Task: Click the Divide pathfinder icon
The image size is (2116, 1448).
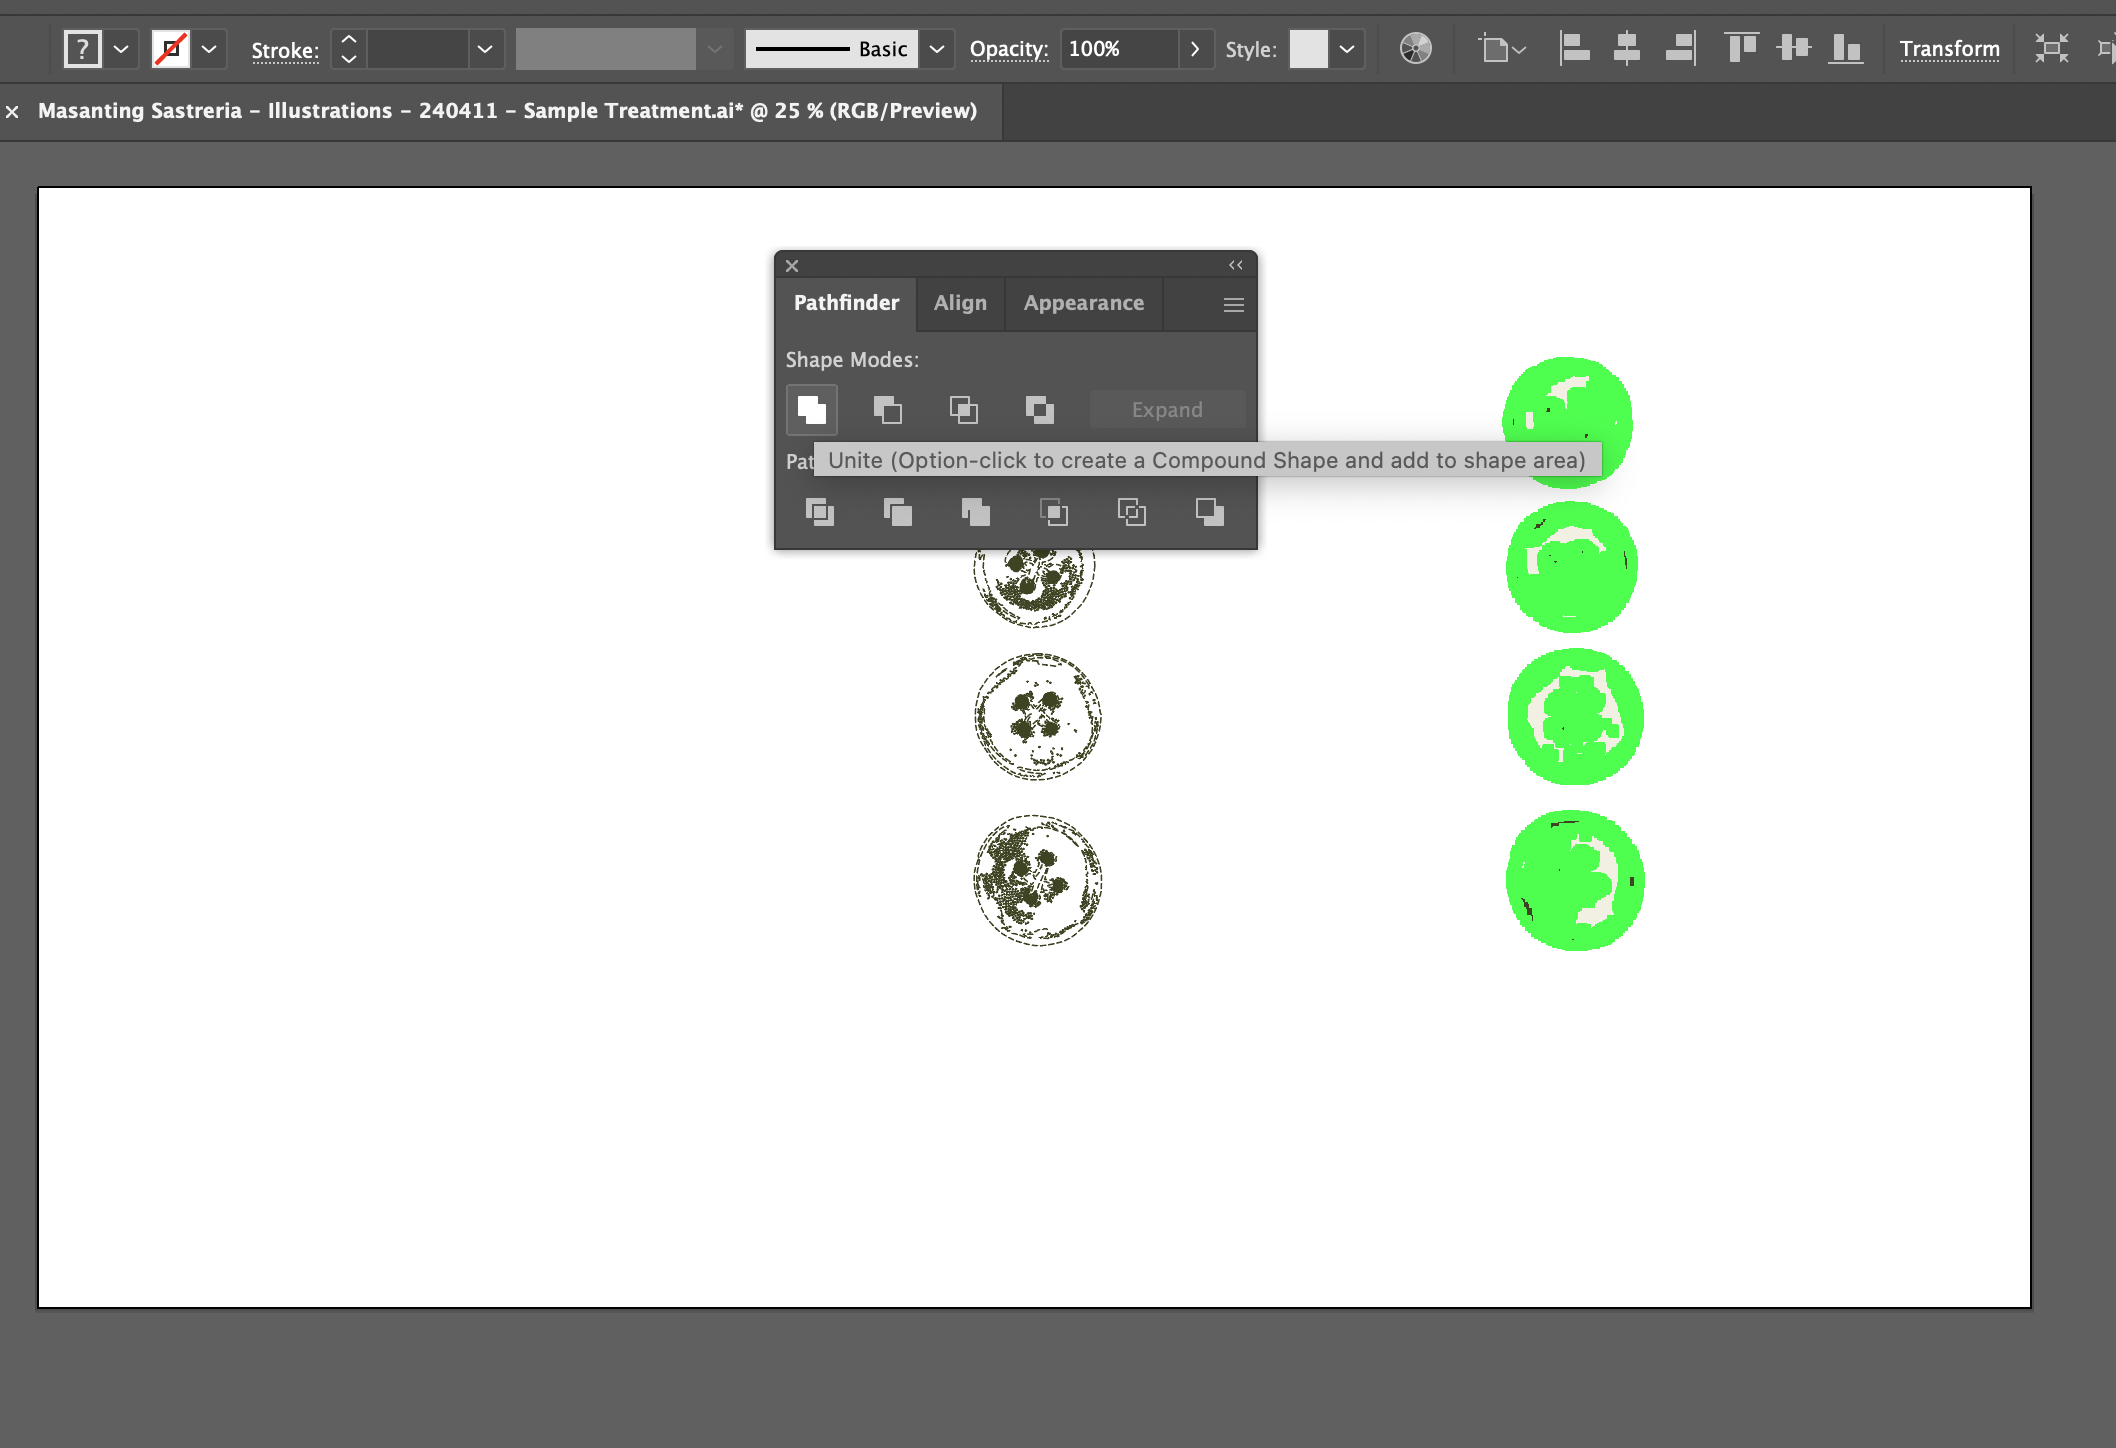Action: point(819,513)
